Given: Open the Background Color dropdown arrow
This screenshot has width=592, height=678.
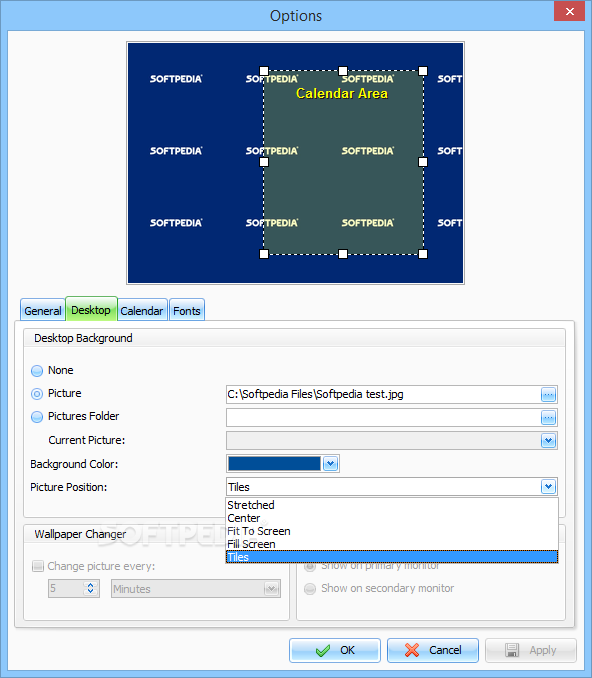Looking at the screenshot, I should point(330,464).
